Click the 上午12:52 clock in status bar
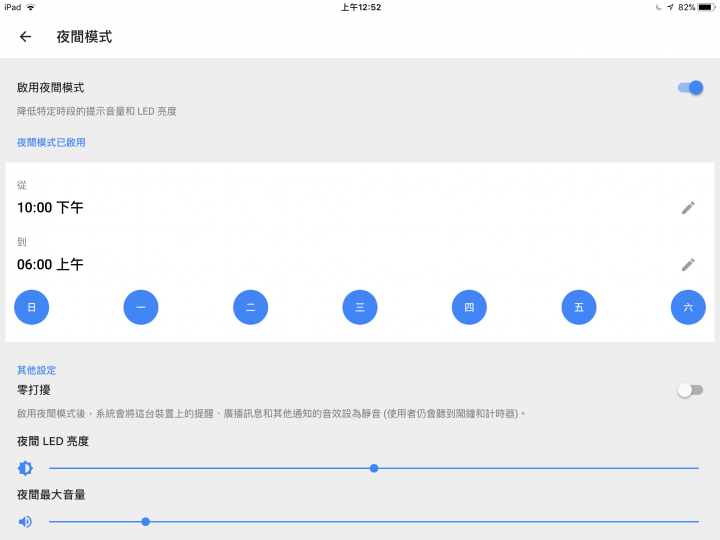The height and width of the screenshot is (540, 720). (x=361, y=7)
